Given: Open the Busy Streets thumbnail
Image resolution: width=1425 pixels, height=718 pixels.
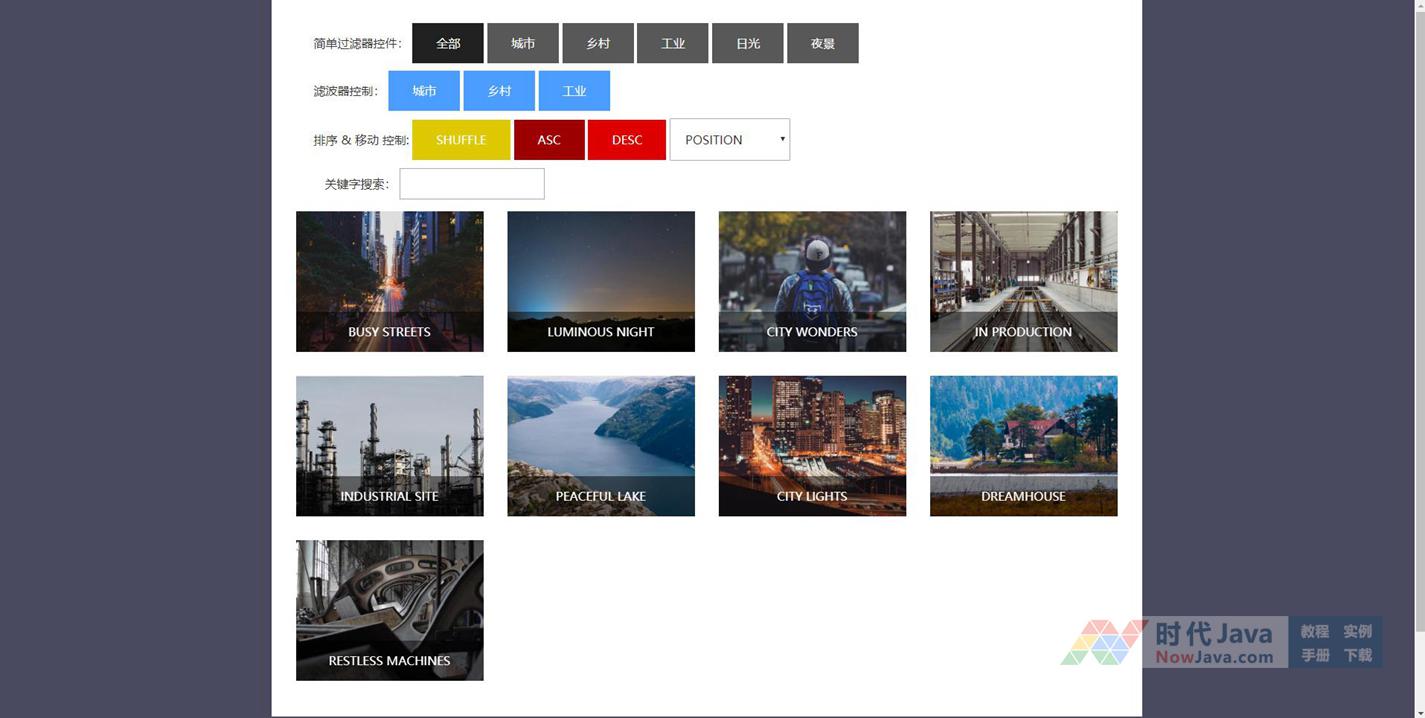Looking at the screenshot, I should (x=389, y=281).
